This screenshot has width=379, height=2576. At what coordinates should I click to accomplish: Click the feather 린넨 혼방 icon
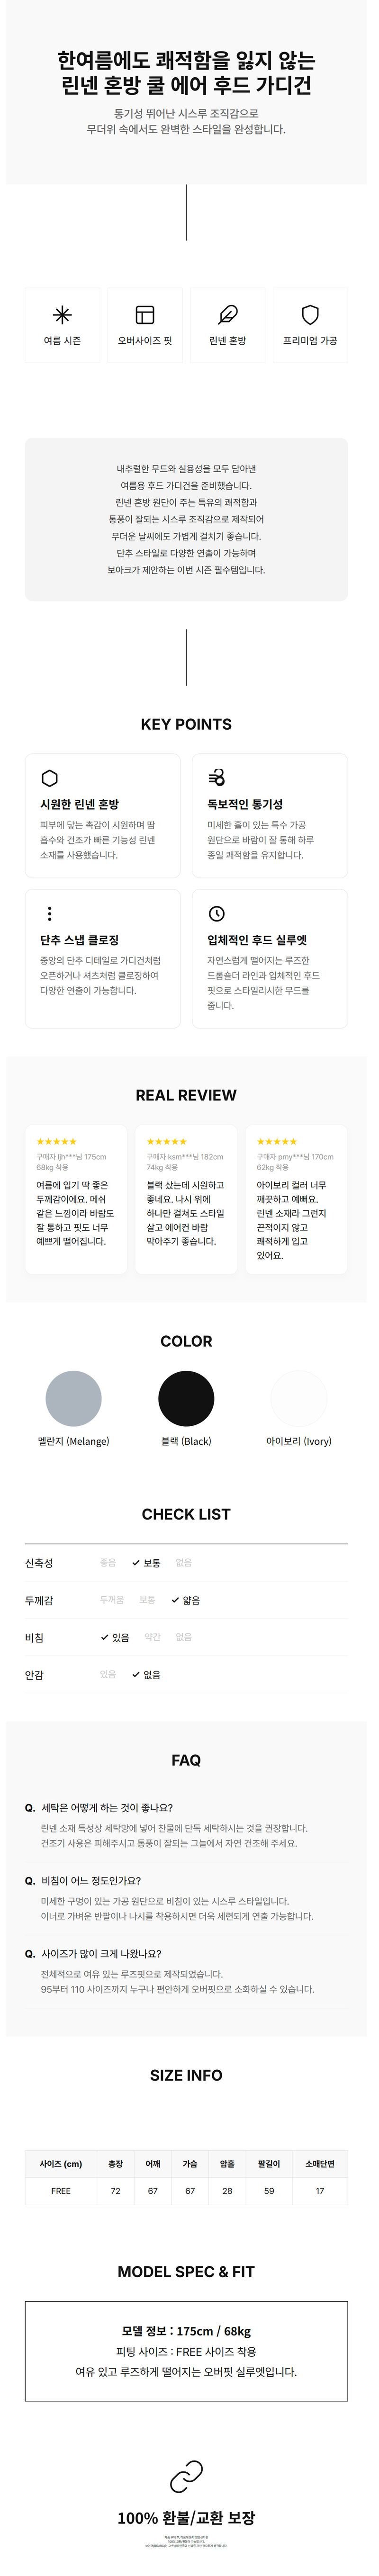click(228, 316)
